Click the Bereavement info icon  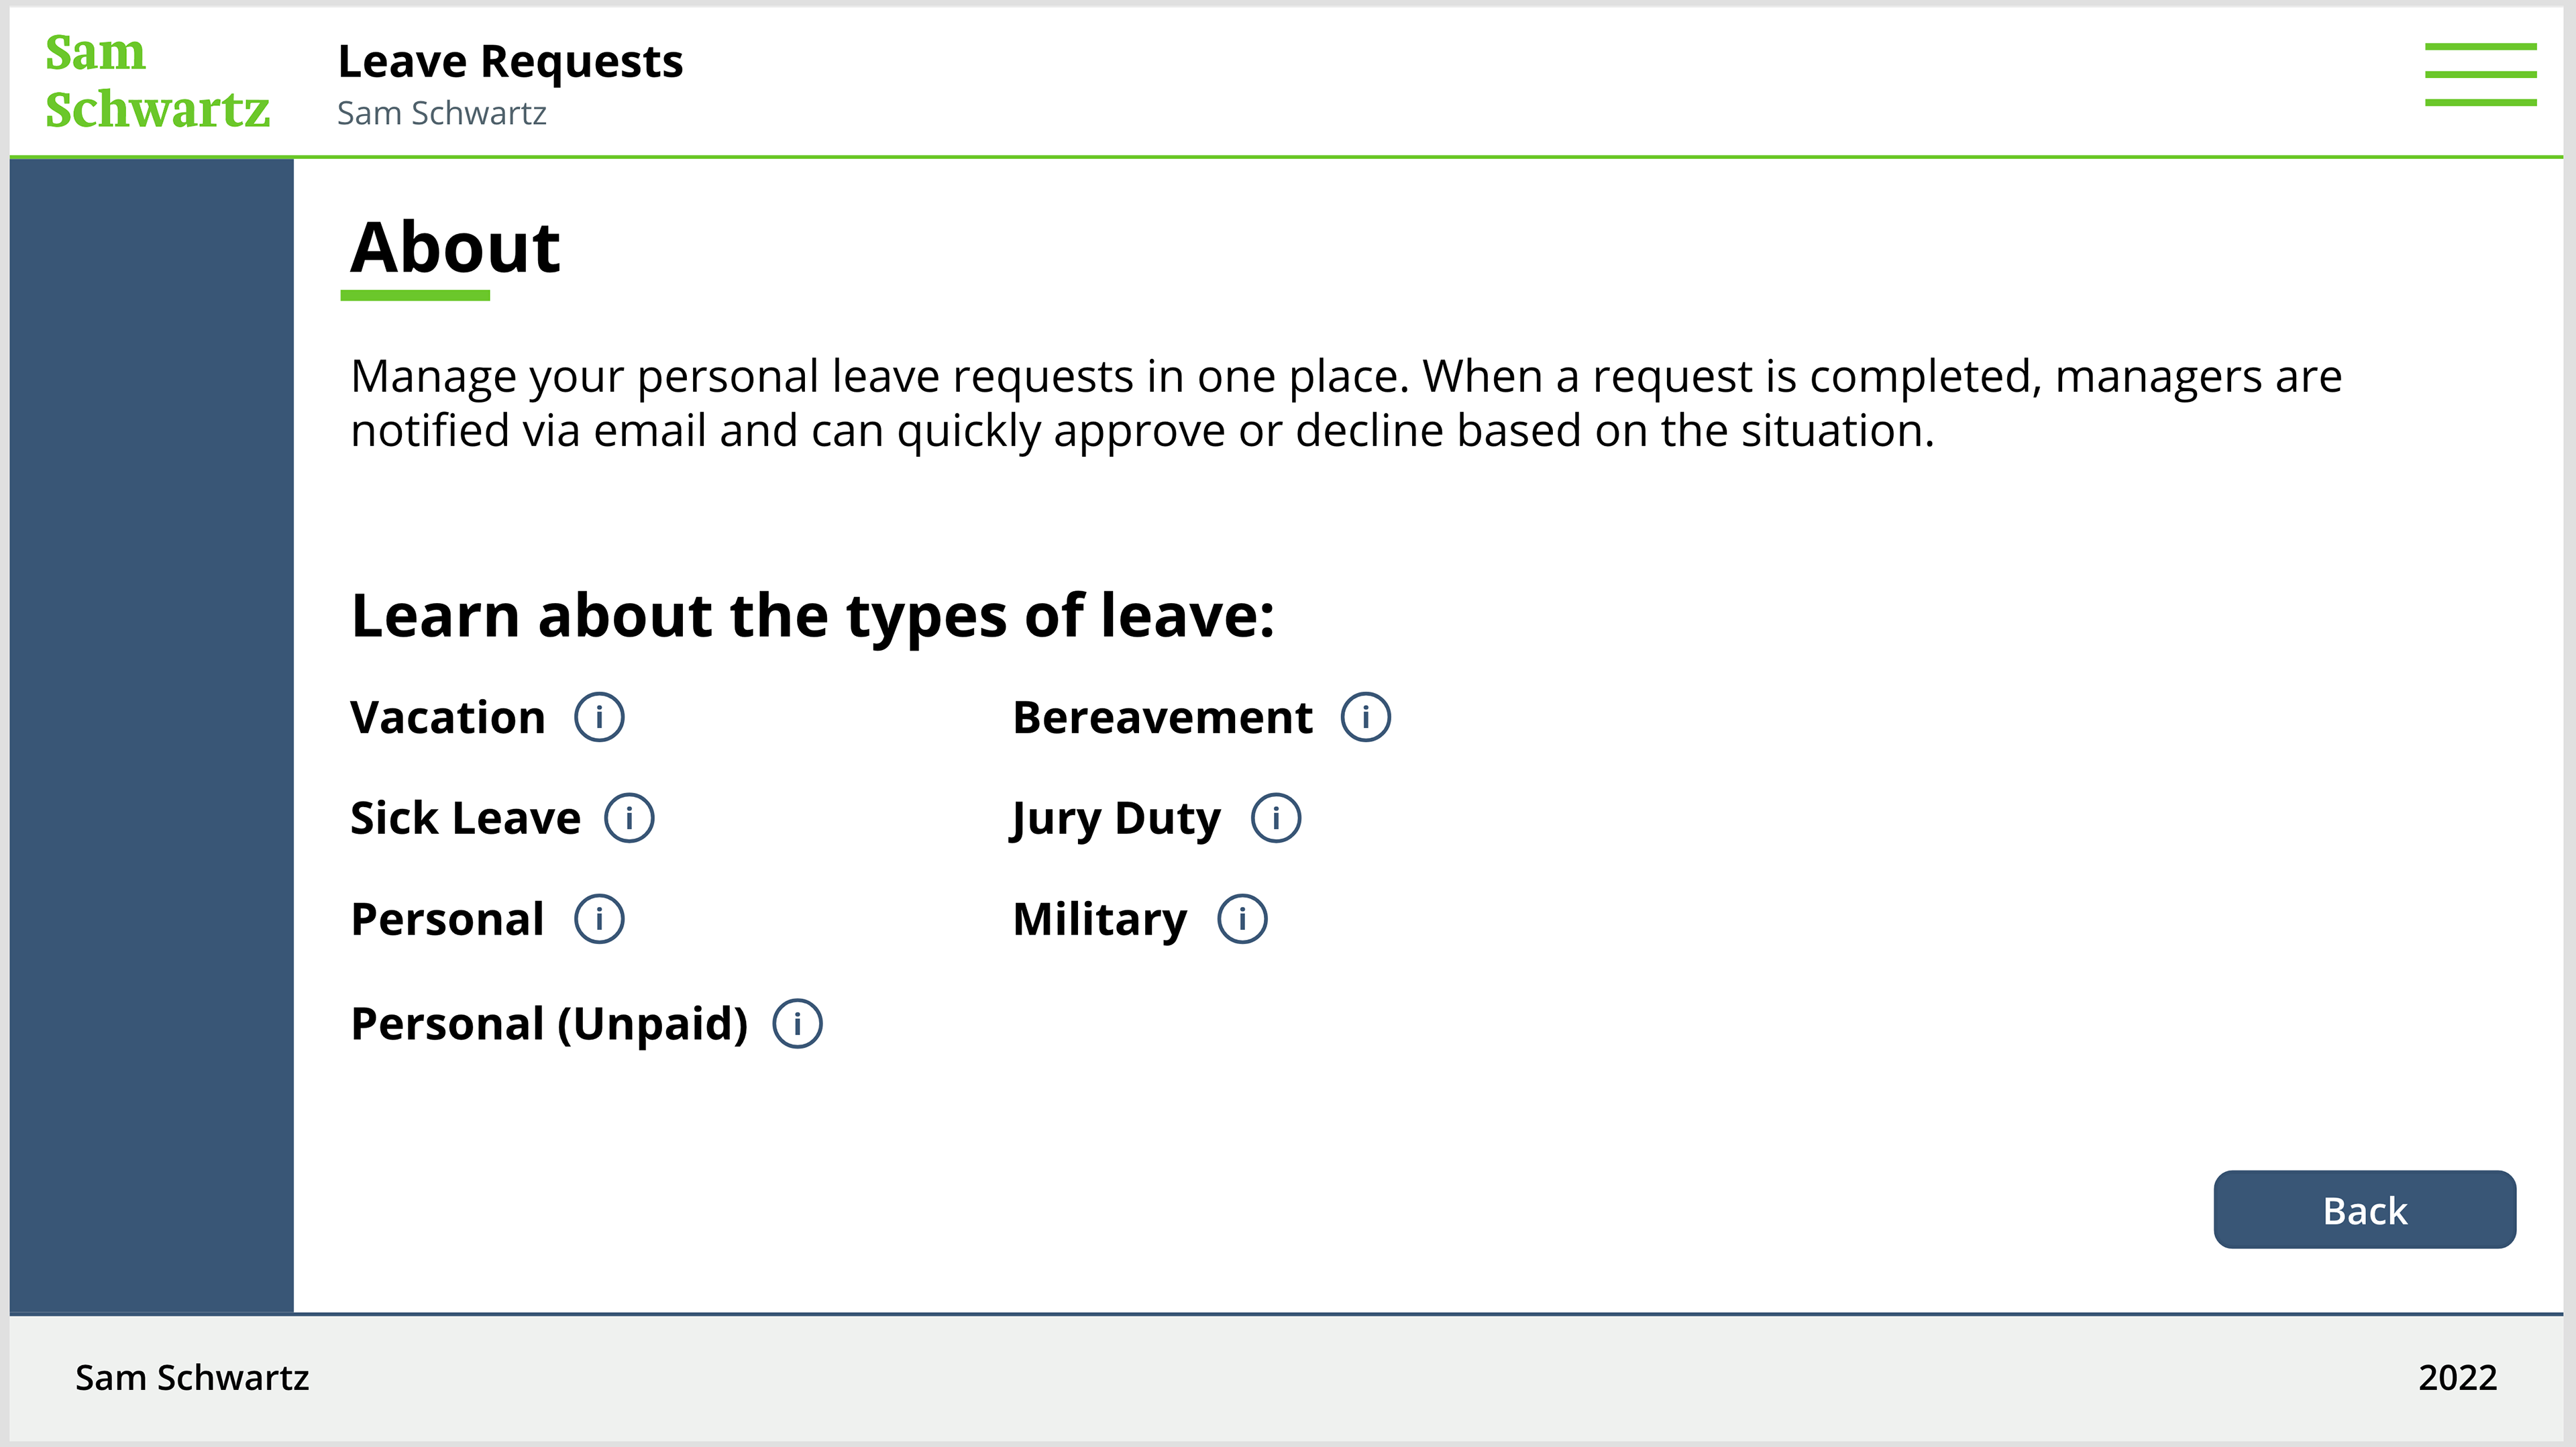click(1365, 717)
